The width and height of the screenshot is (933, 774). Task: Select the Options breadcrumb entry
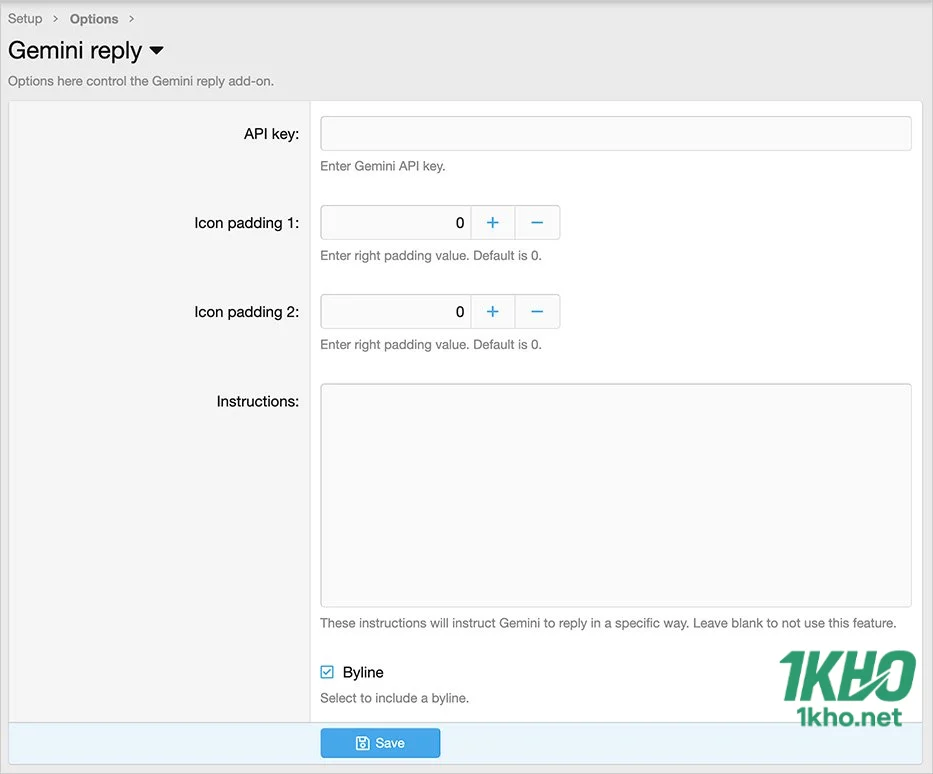pos(93,18)
